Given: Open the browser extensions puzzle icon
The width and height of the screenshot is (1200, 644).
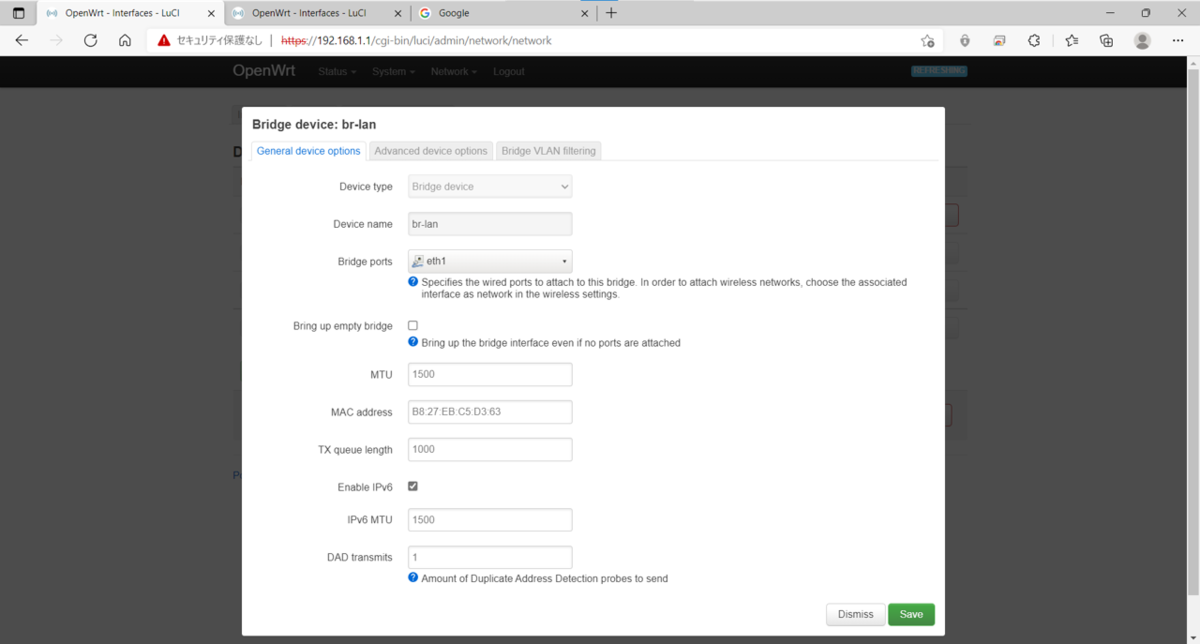Looking at the screenshot, I should tap(1034, 41).
